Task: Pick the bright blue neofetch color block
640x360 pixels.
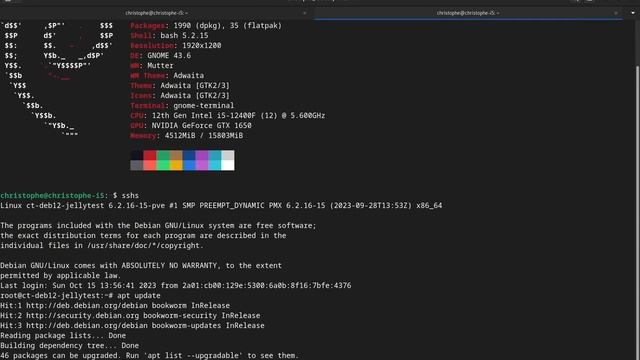Action: tap(189, 165)
